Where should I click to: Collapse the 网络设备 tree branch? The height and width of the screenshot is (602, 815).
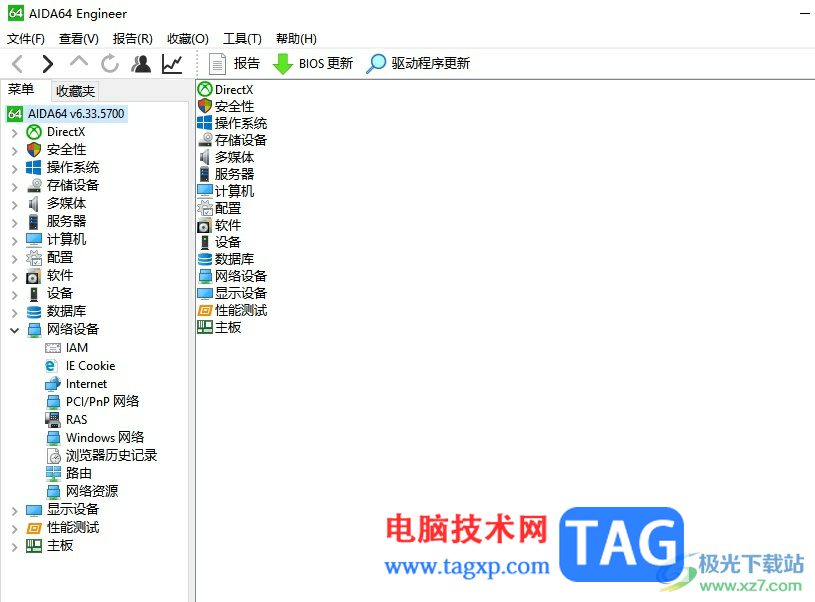tap(14, 329)
